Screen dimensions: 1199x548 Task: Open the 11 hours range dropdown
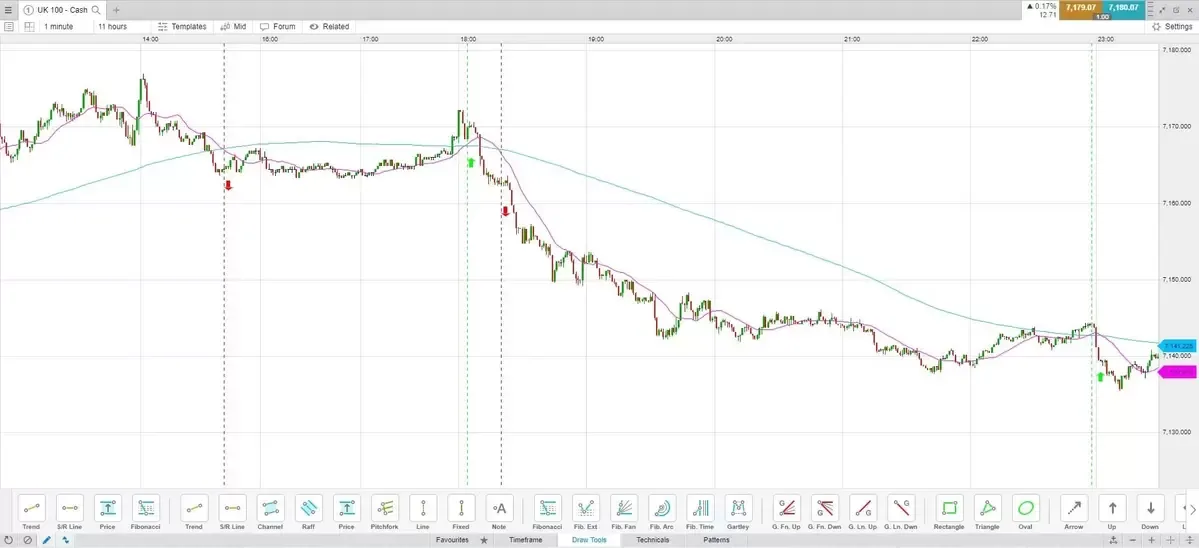pyautogui.click(x=112, y=27)
